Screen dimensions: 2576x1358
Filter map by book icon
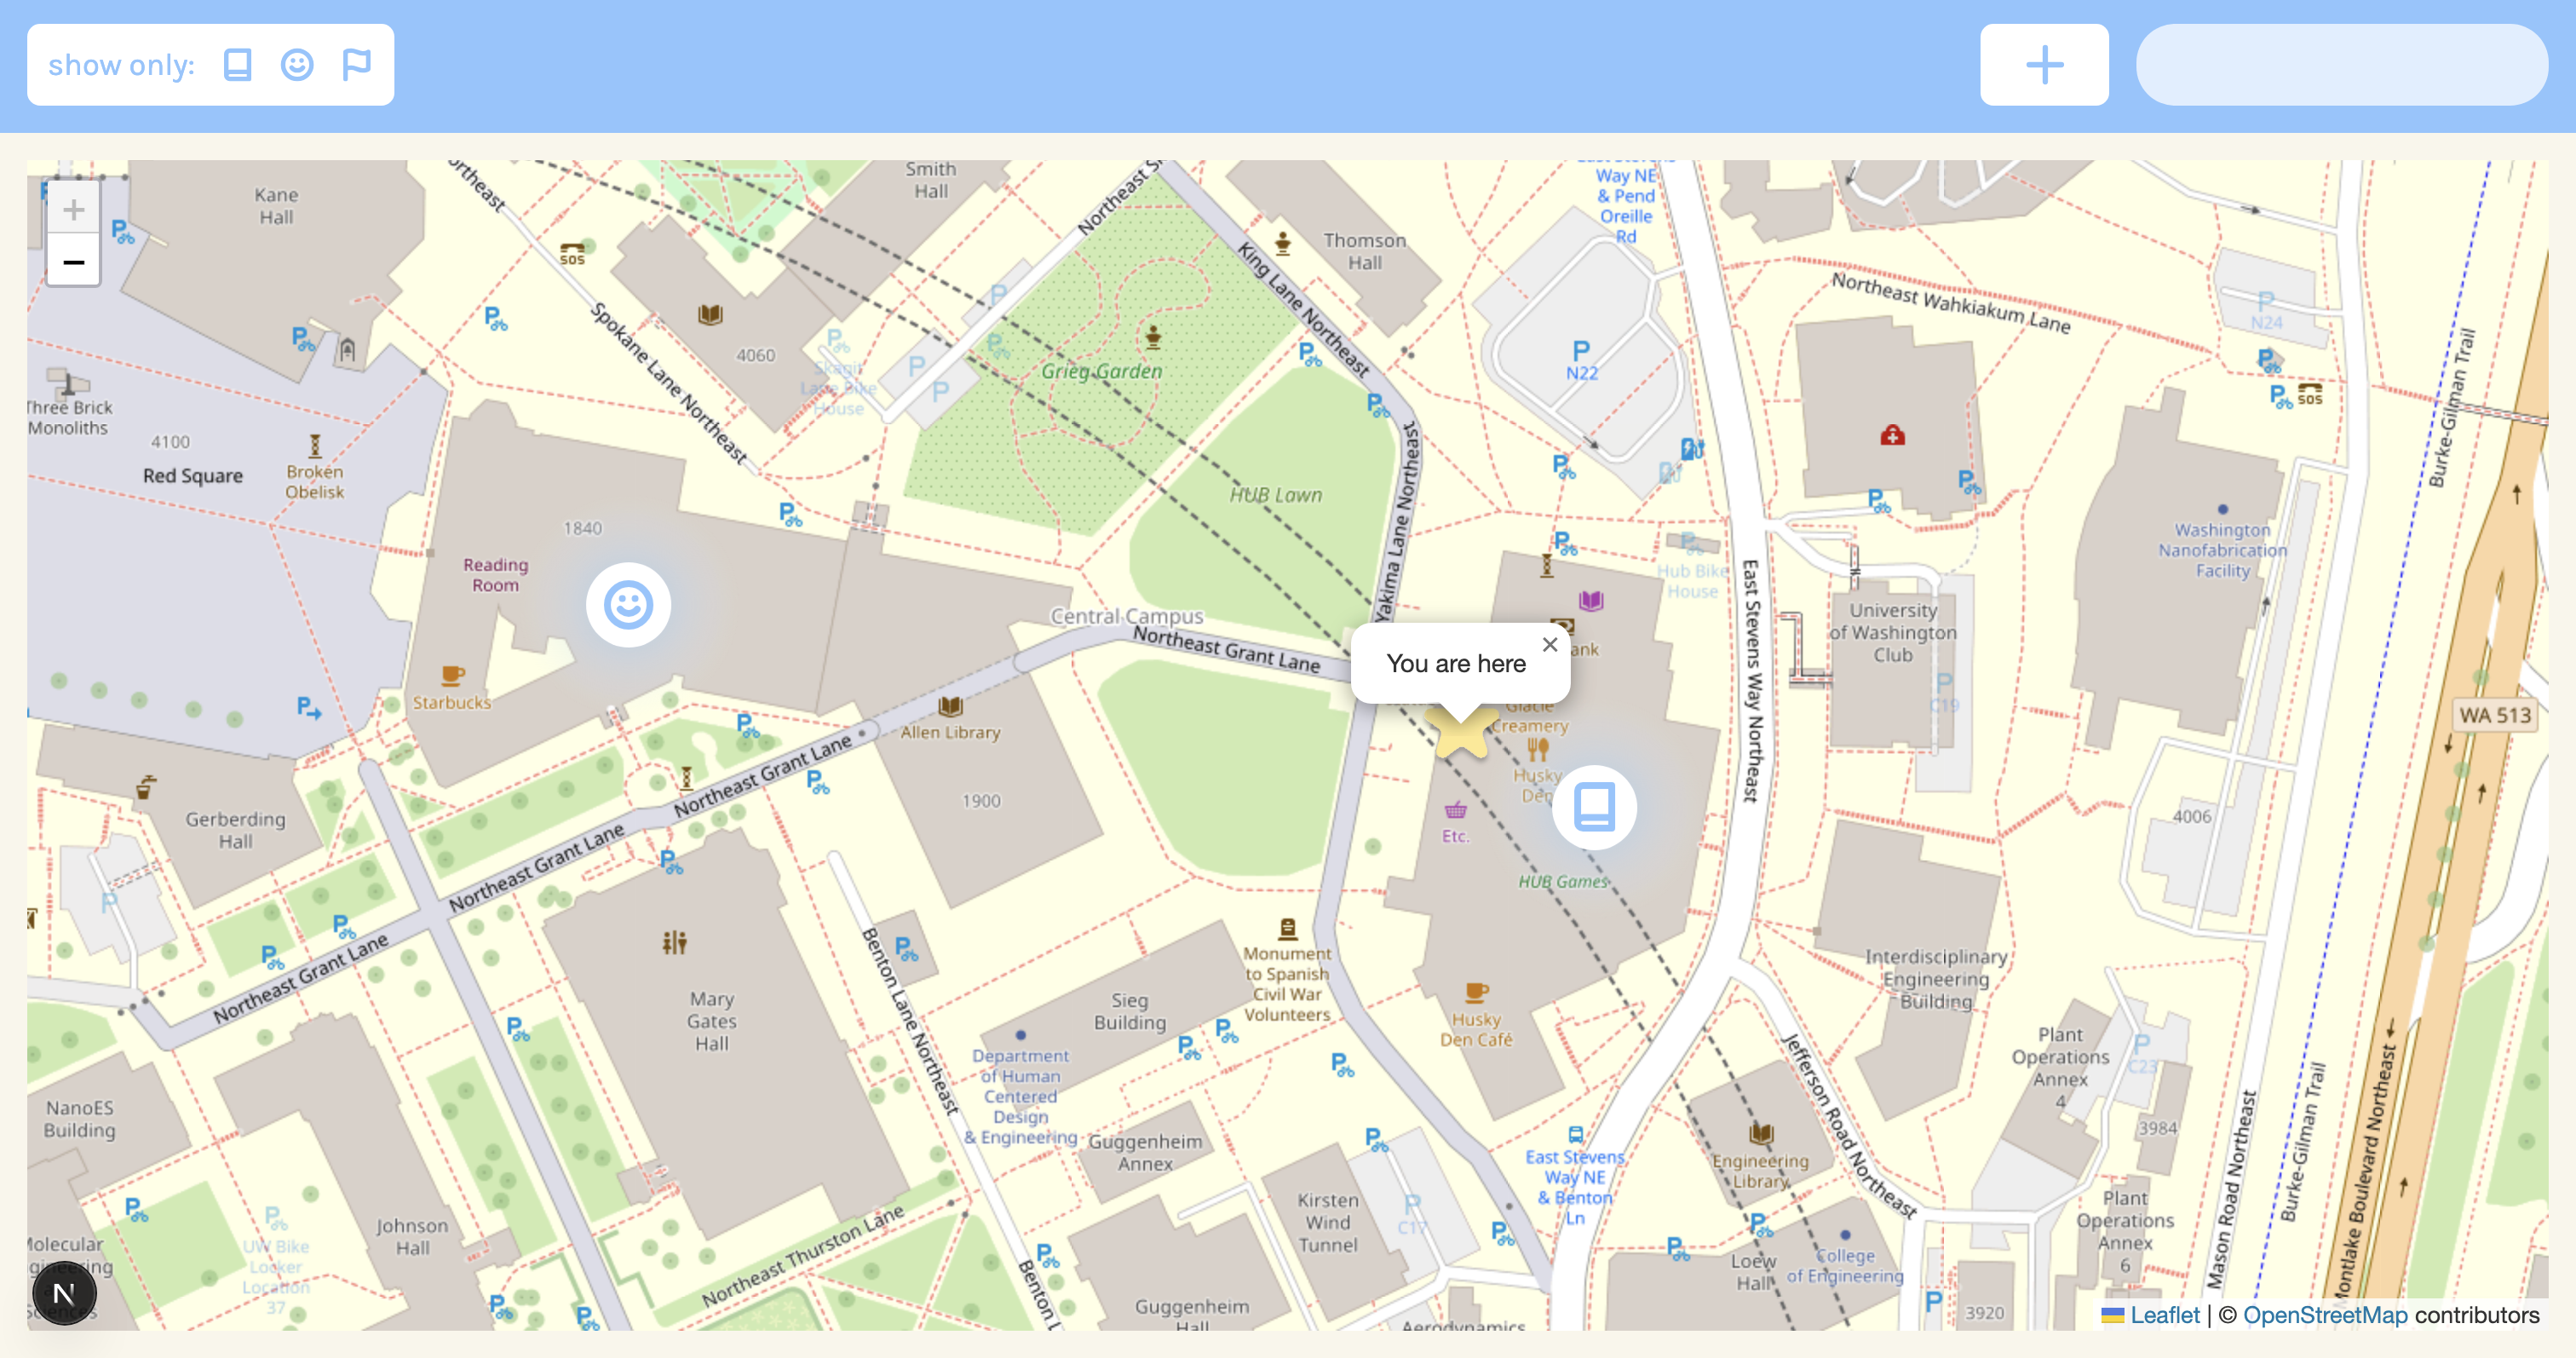237,65
